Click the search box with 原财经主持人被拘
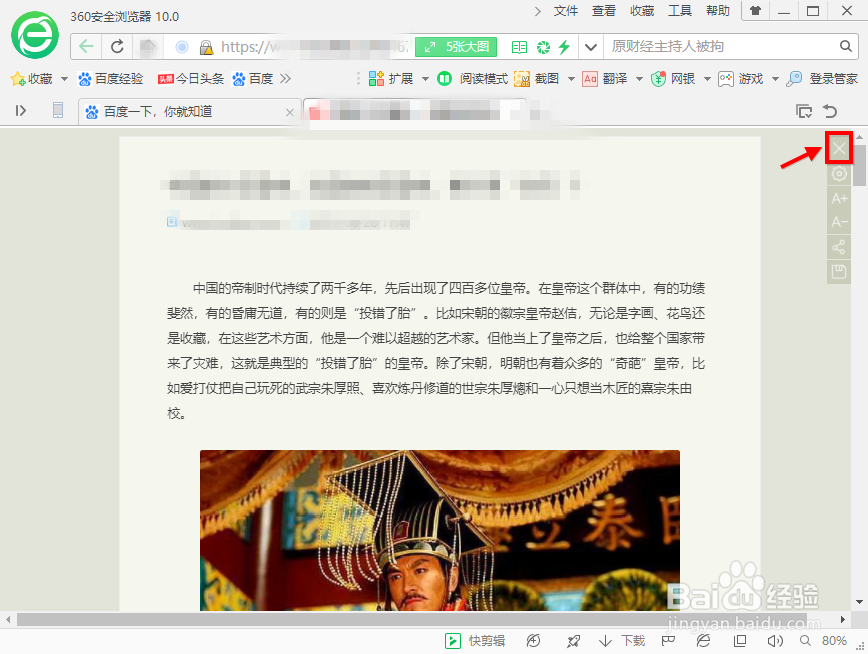The image size is (868, 654). coord(720,47)
